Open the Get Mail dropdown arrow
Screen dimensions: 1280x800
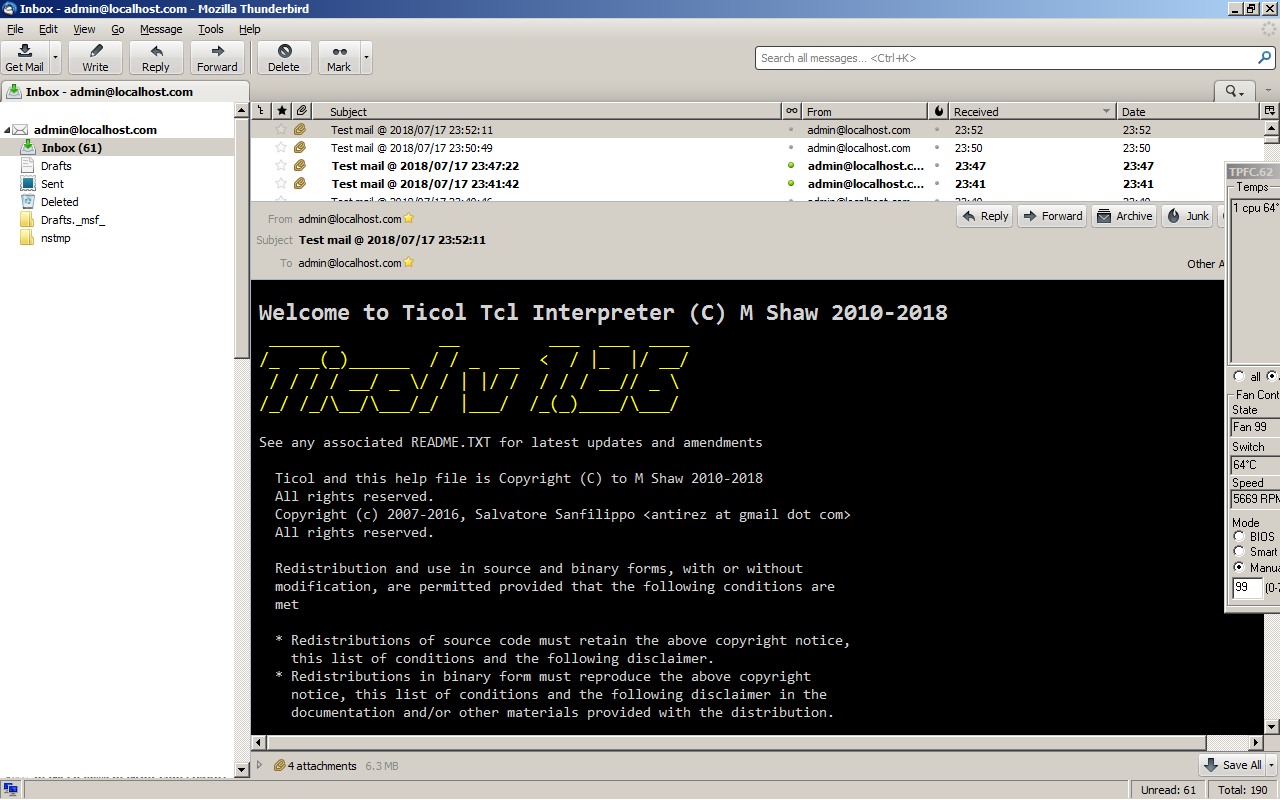55,58
